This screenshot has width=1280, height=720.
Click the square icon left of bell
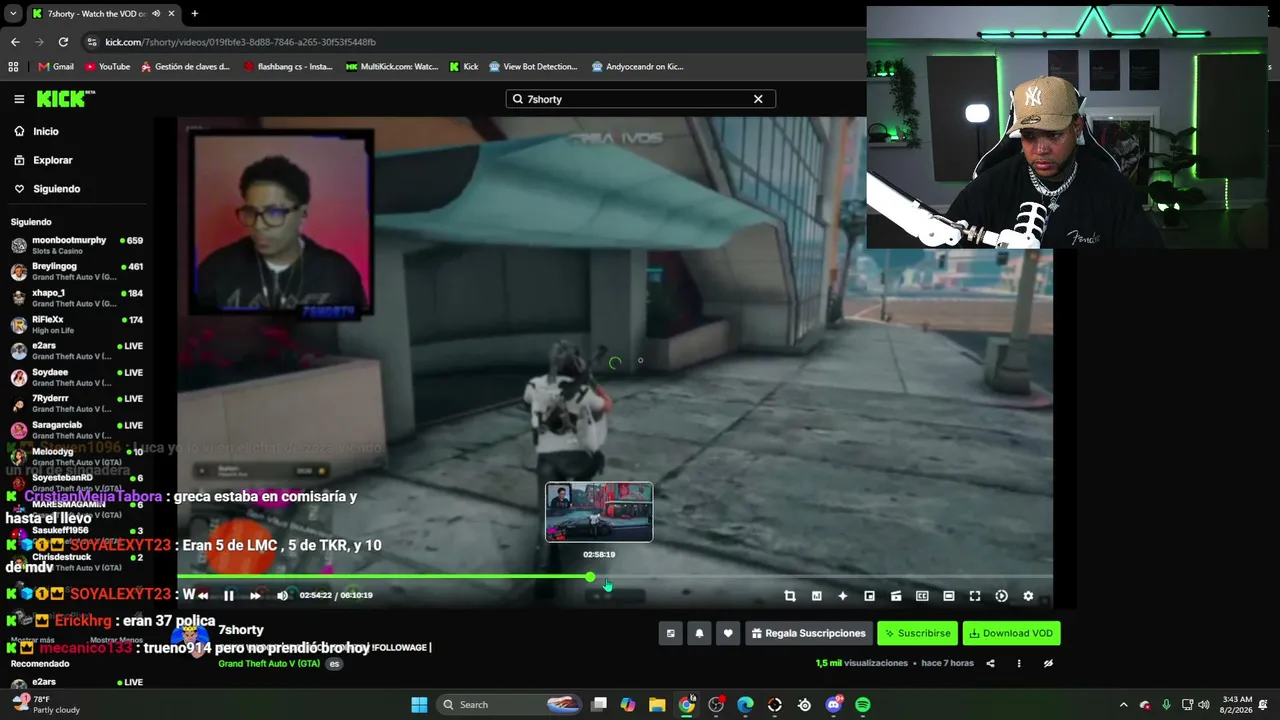tap(670, 633)
